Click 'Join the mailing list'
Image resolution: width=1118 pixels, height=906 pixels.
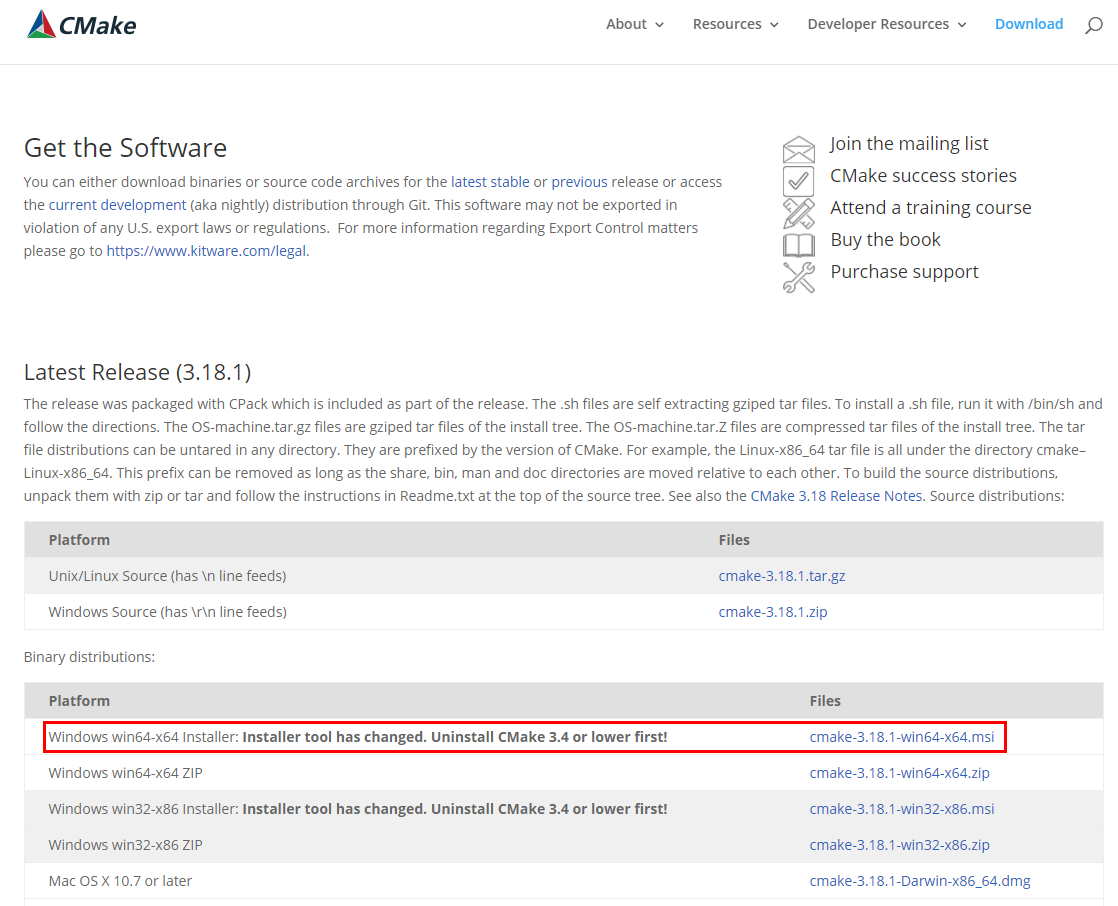(x=909, y=144)
